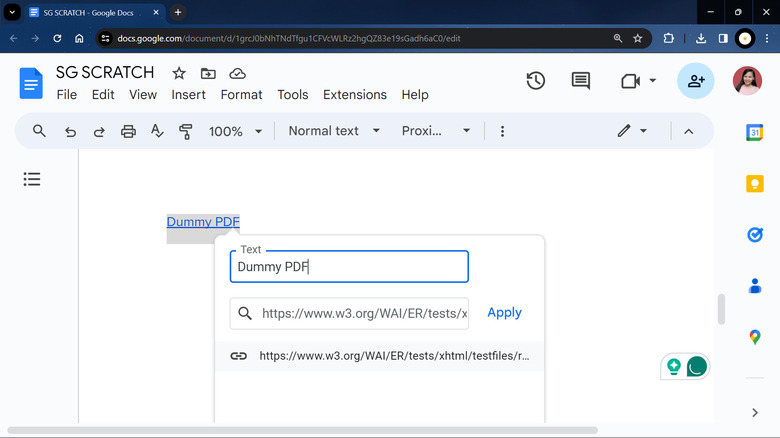This screenshot has height=438, width=780.
Task: Click the Share add-person button
Action: pos(695,81)
